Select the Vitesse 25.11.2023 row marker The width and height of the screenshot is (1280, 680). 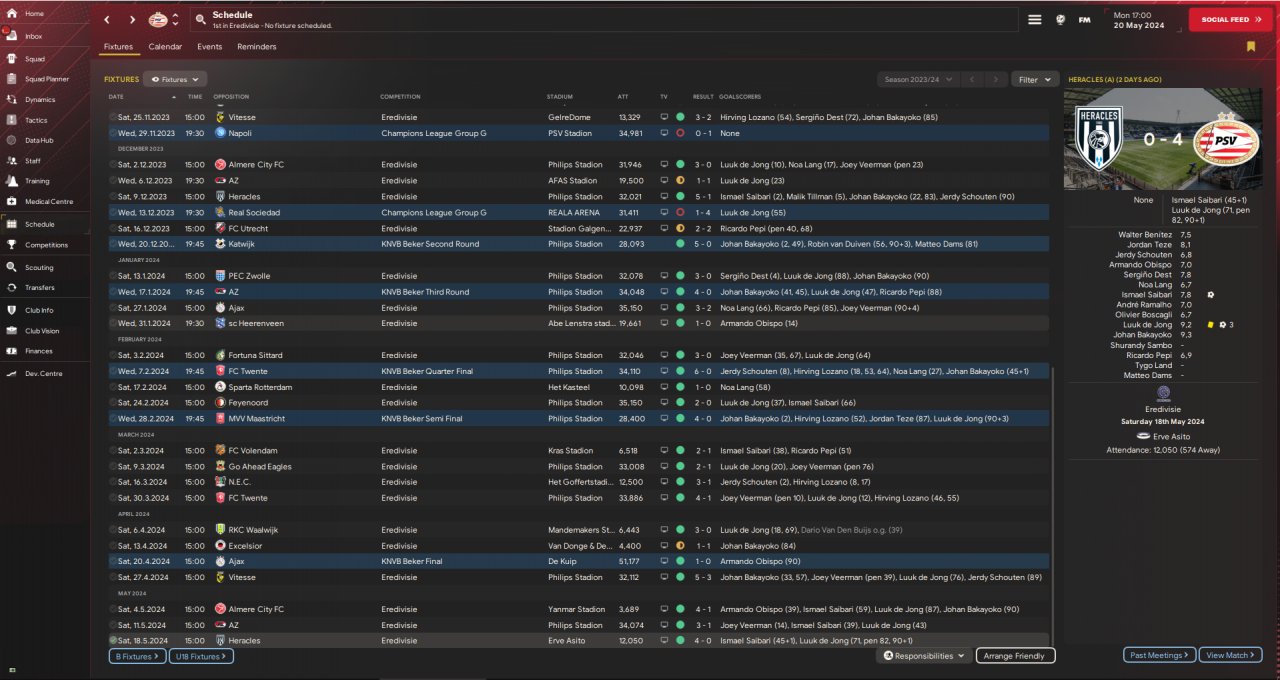pyautogui.click(x=113, y=117)
